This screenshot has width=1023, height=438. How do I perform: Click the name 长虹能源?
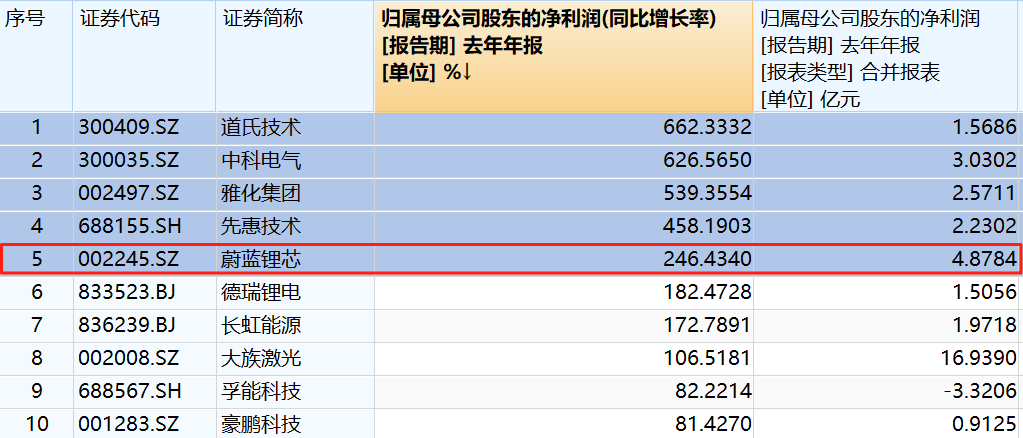(x=261, y=326)
